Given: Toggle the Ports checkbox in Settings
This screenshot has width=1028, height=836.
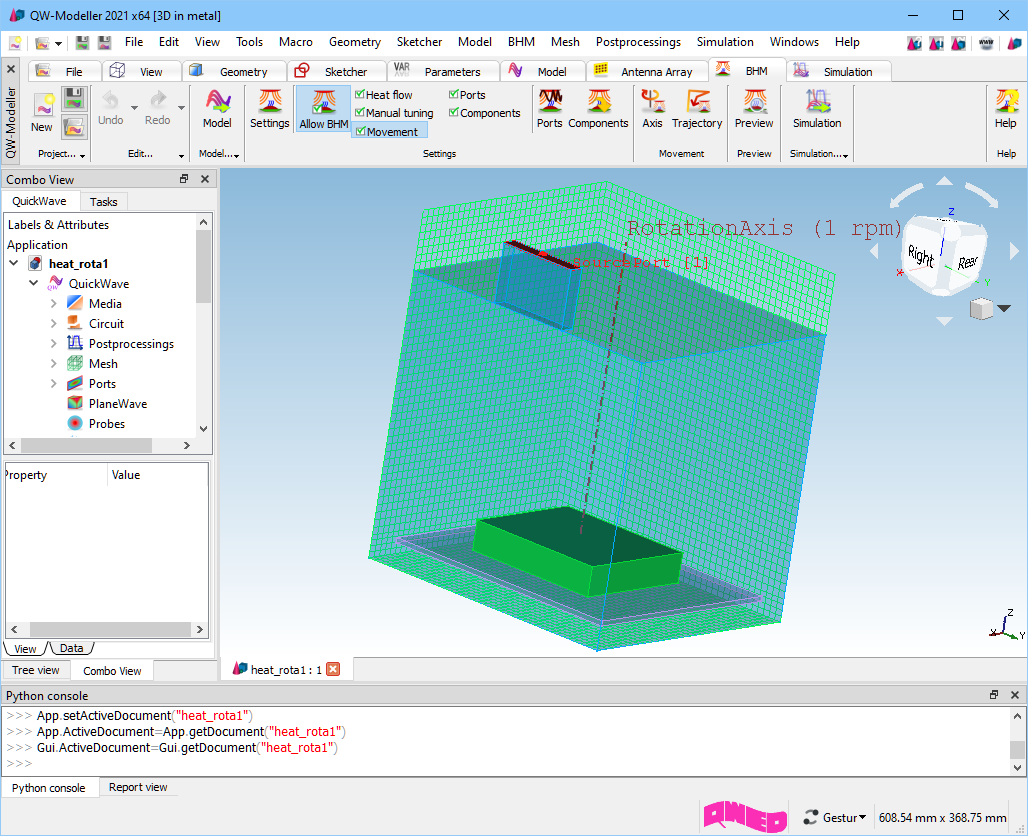Looking at the screenshot, I should tap(454, 94).
